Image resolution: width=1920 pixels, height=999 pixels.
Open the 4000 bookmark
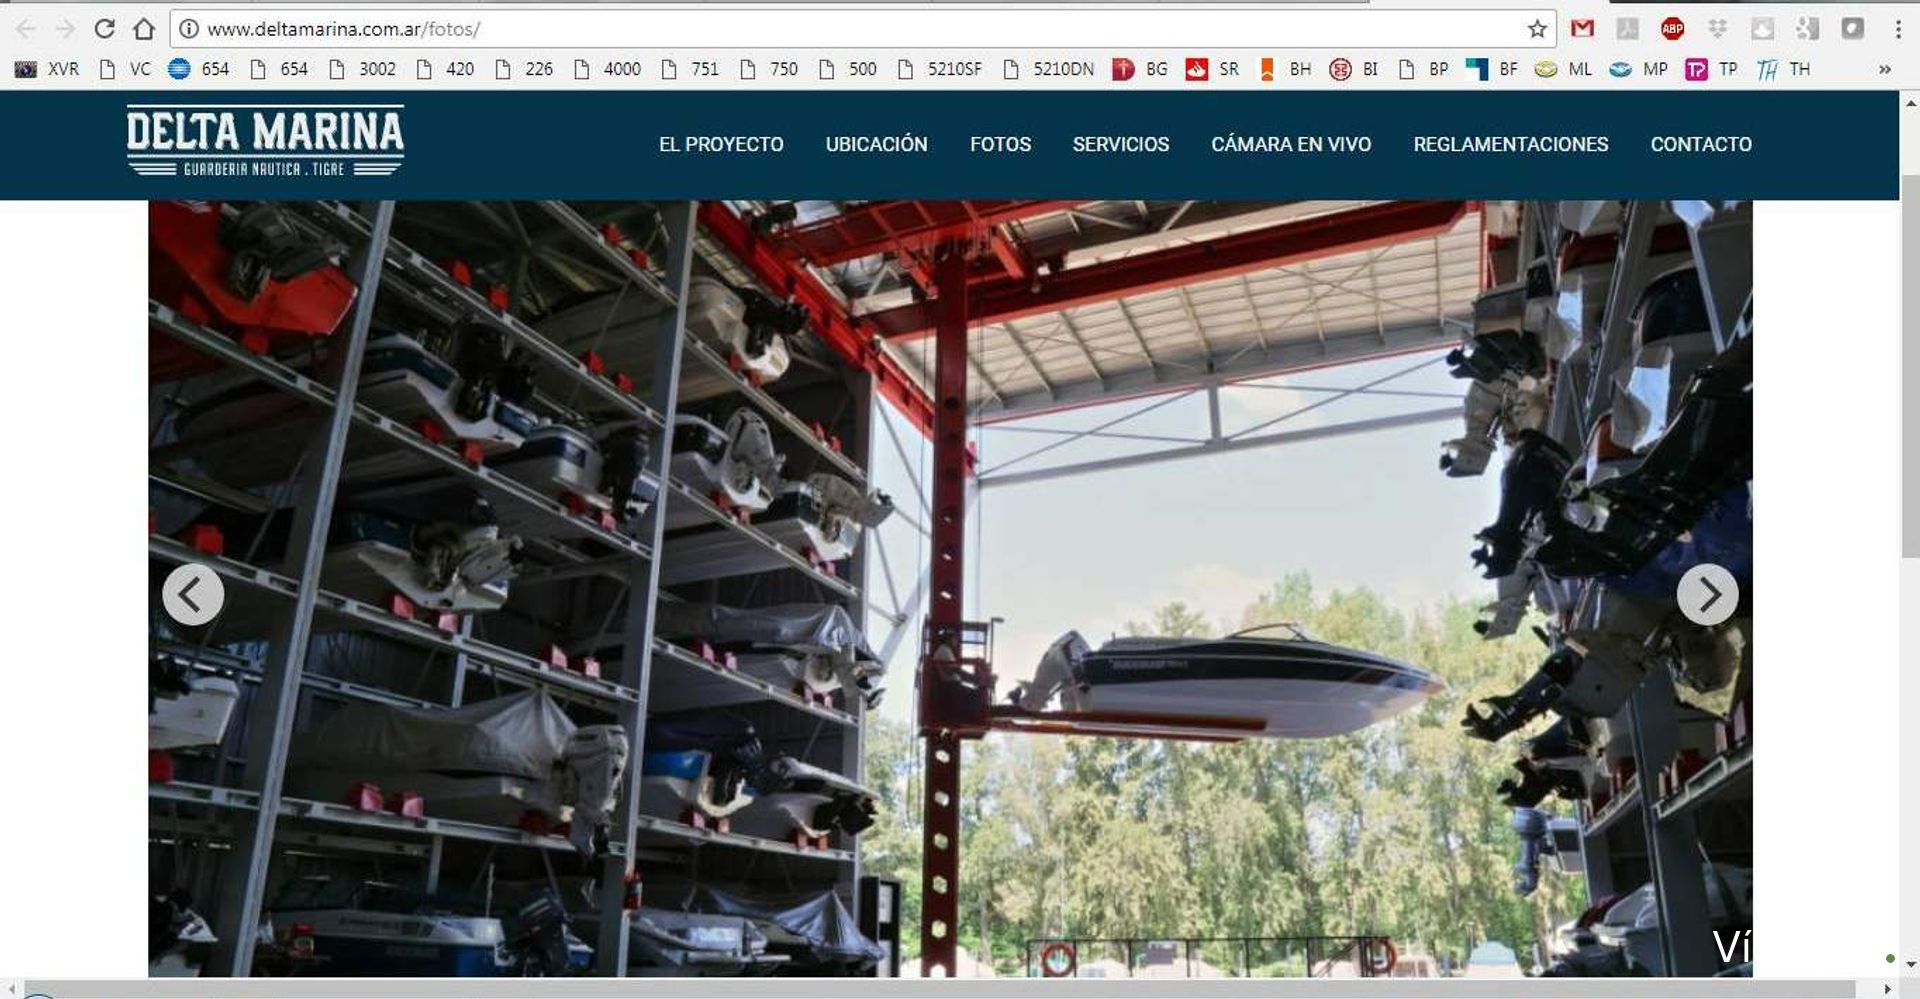tap(607, 69)
